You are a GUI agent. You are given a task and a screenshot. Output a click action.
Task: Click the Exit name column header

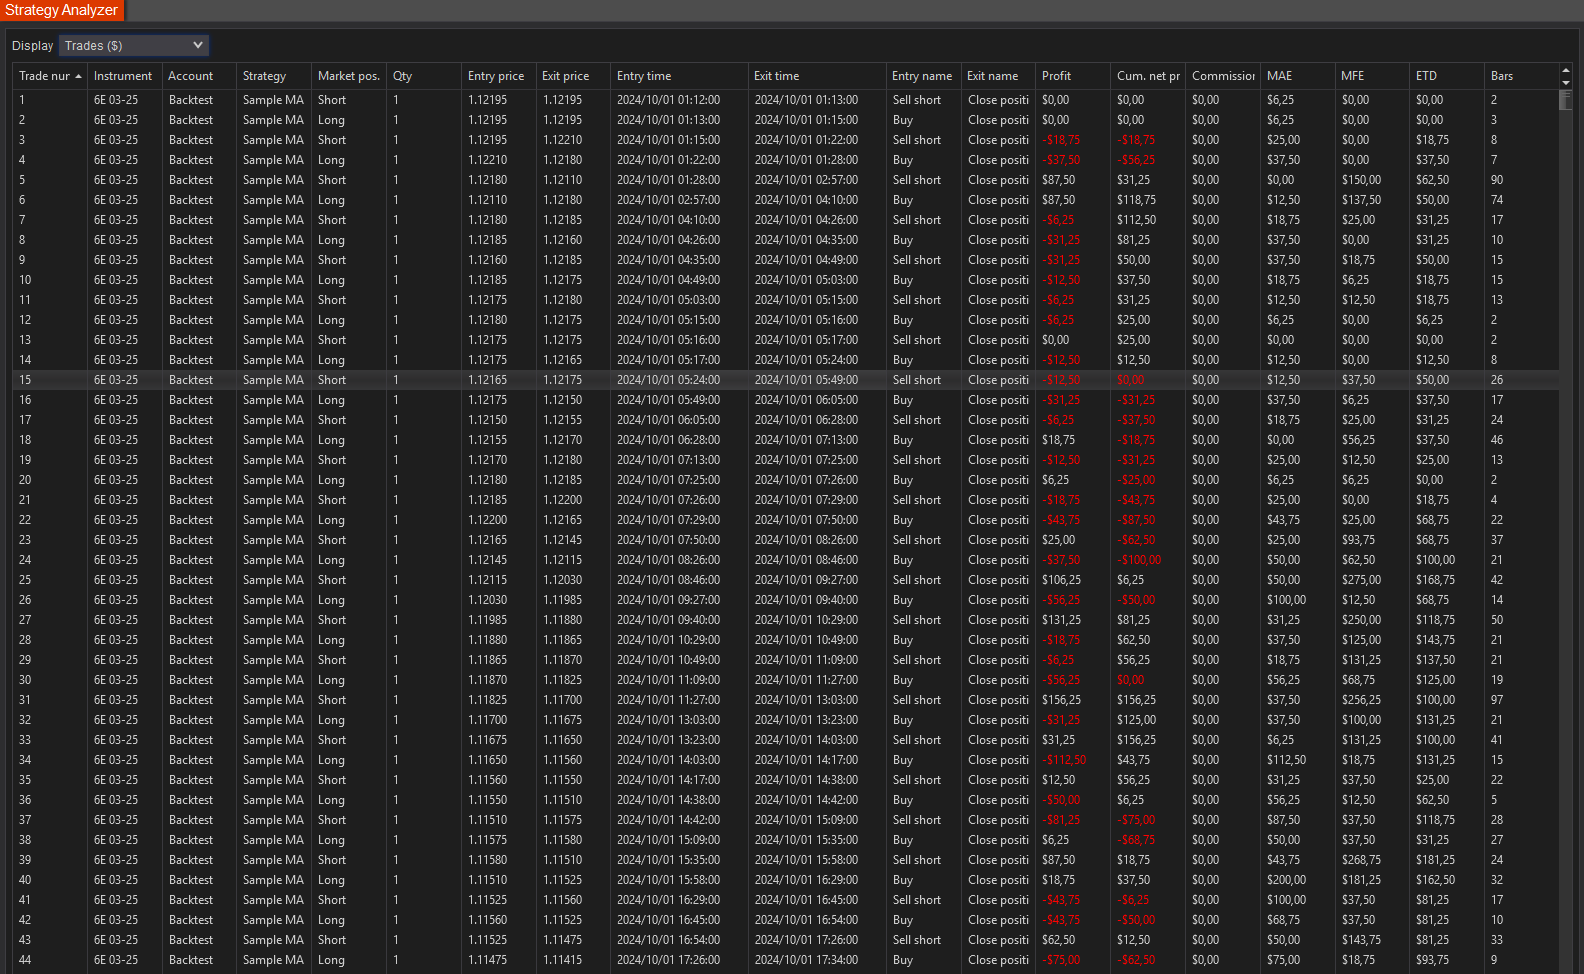click(x=998, y=76)
